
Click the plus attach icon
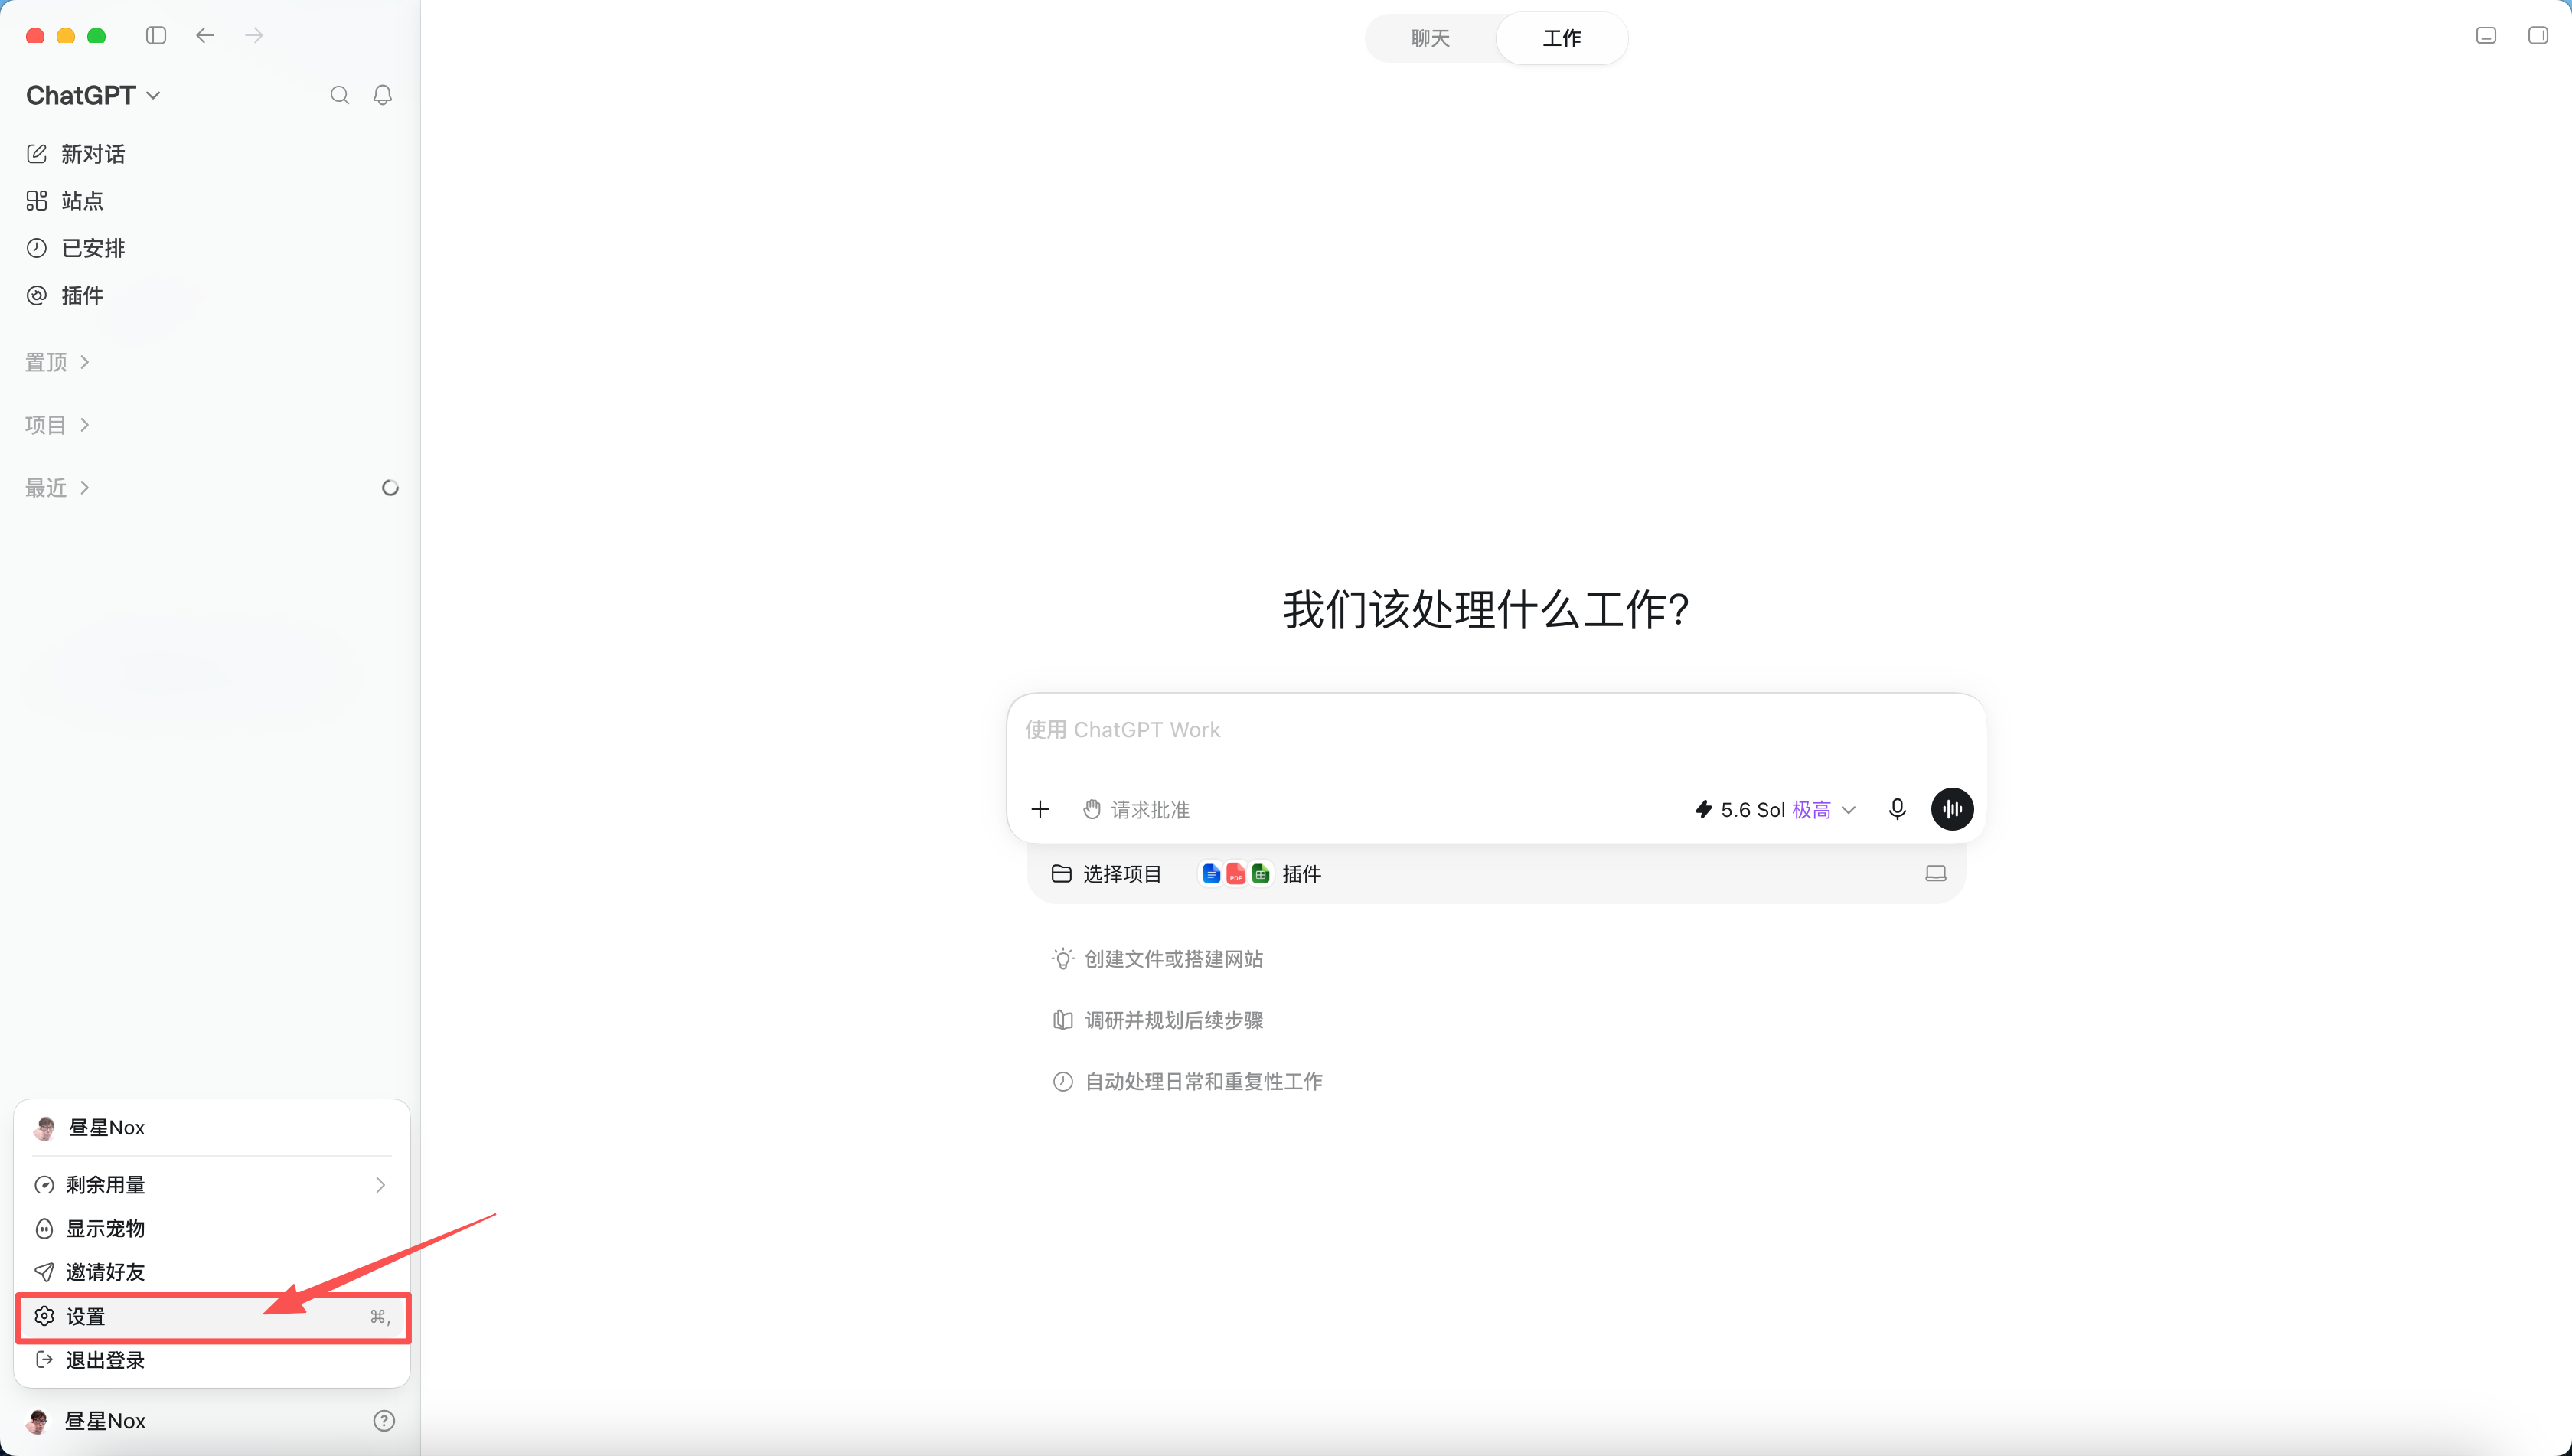tap(1040, 809)
